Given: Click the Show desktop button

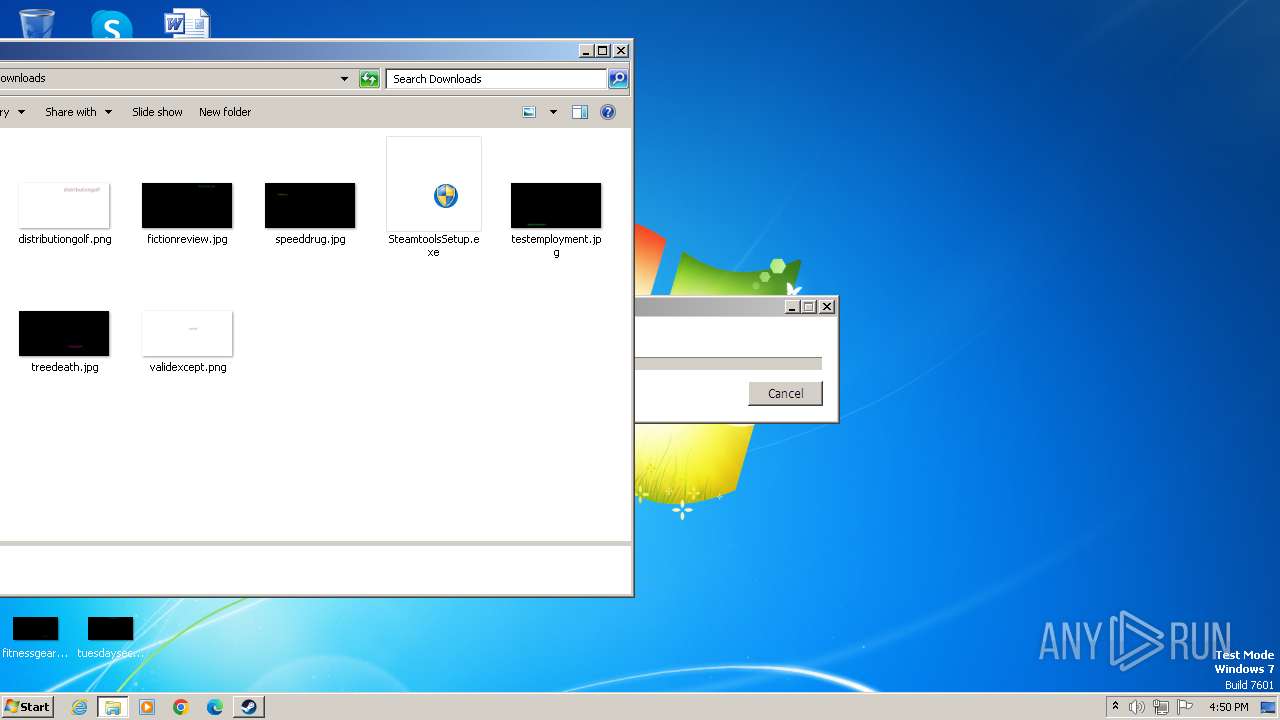Looking at the screenshot, I should 1268,707.
